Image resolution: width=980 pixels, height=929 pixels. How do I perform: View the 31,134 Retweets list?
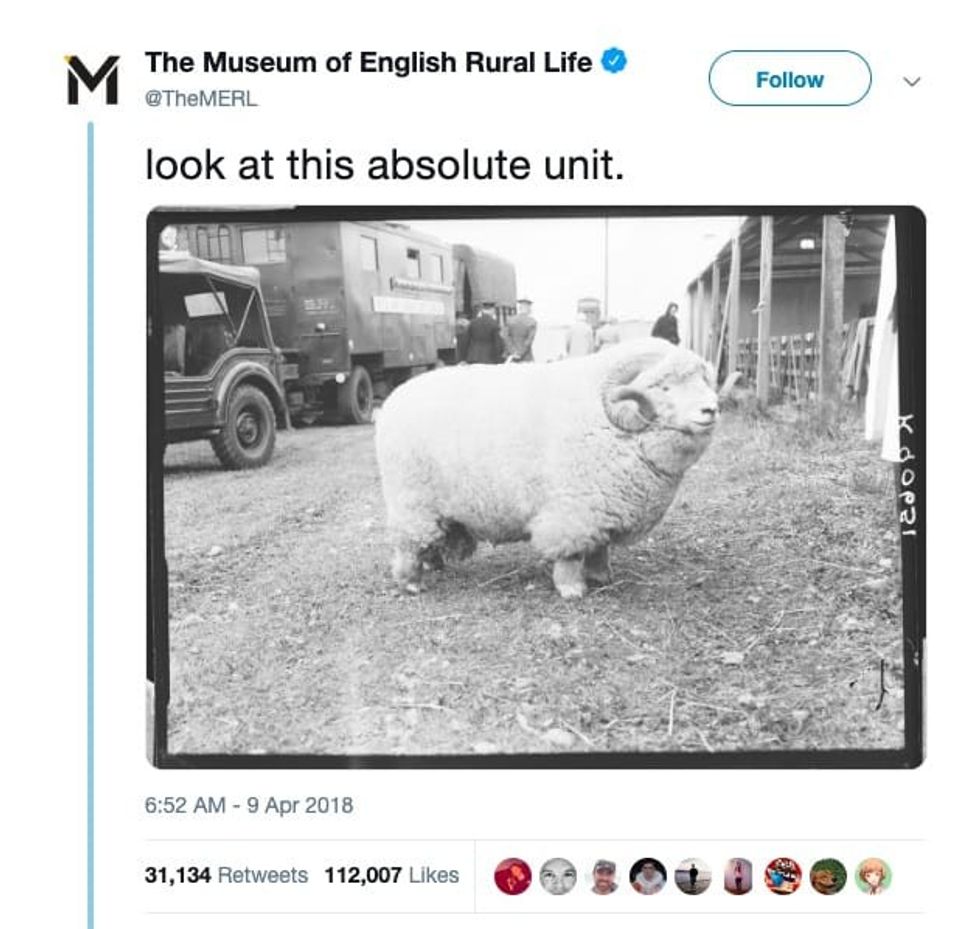tap(227, 875)
